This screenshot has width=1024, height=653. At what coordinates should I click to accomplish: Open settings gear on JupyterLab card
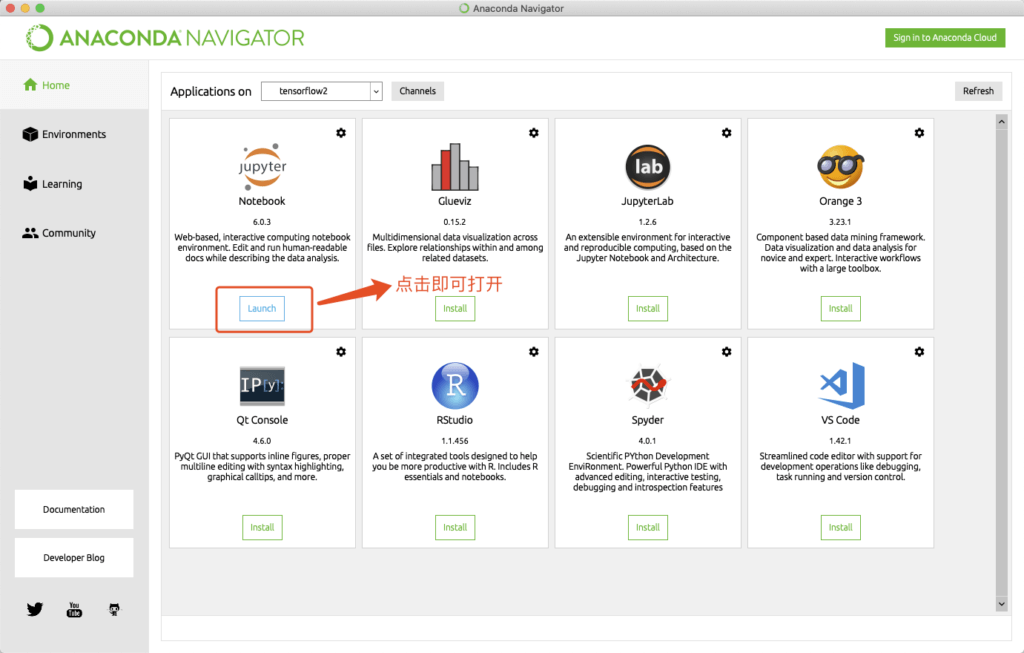[x=726, y=133]
